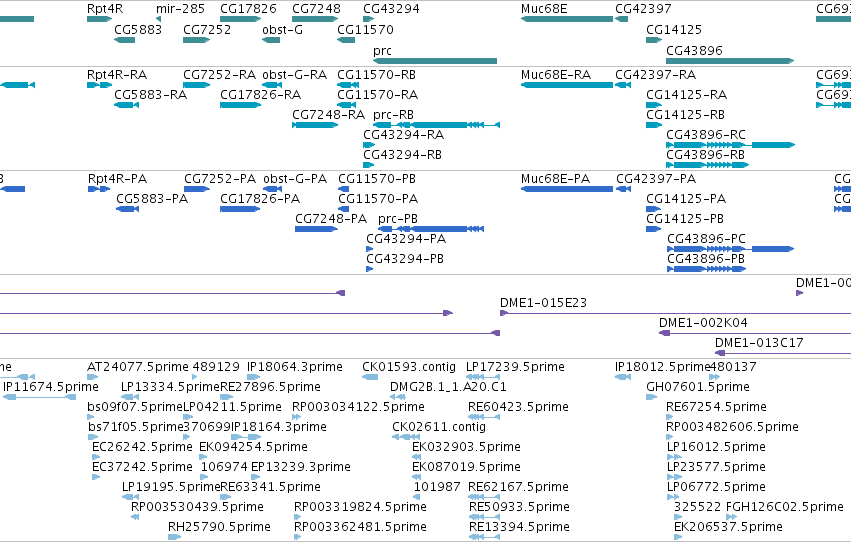
Task: Select the prc-RB transcript glyph
Action: click(436, 125)
